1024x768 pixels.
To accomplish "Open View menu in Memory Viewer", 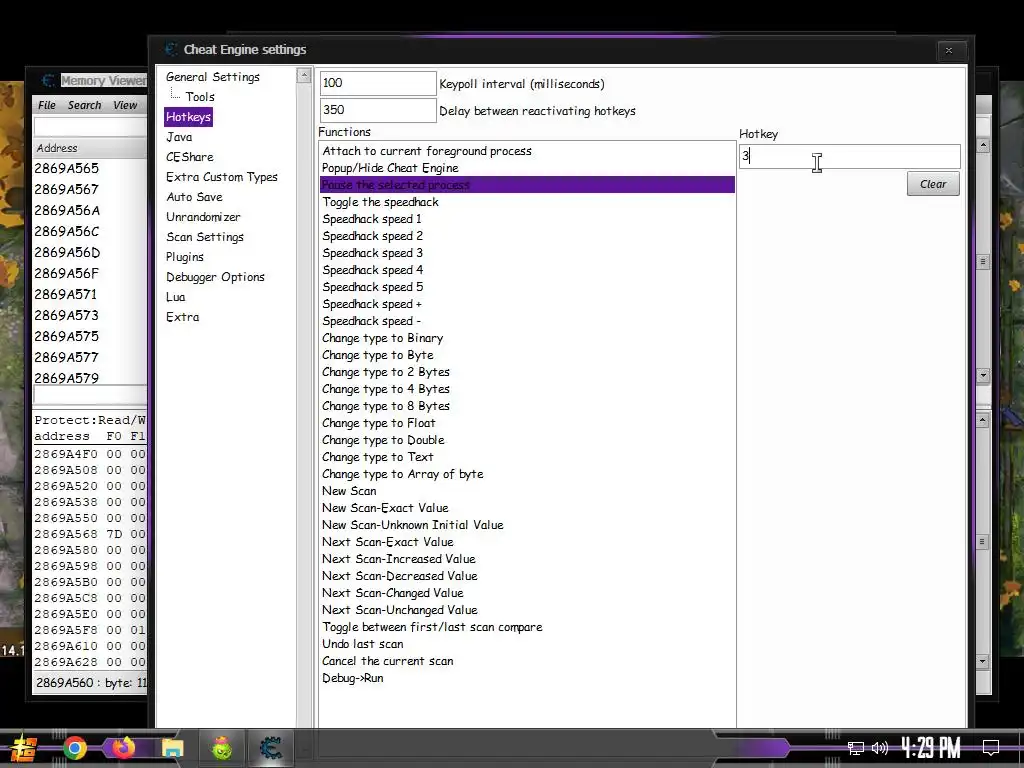I will [x=125, y=105].
